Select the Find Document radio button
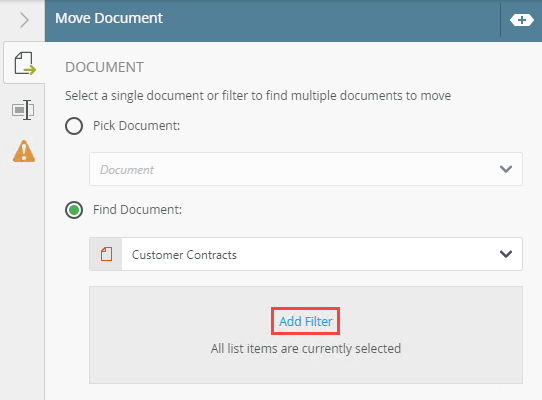This screenshot has height=400, width=542. tap(74, 210)
